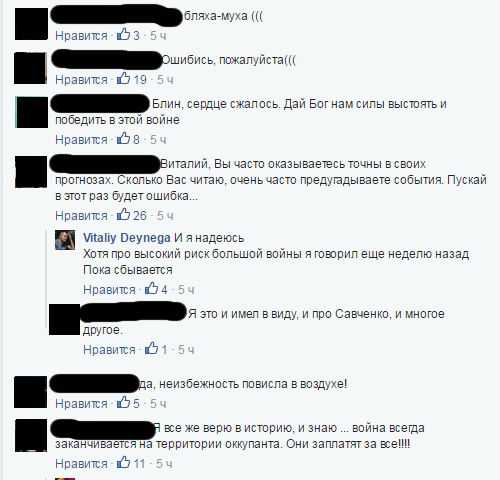This screenshot has width=500, height=480.
Task: Open likes list showing 8 likes
Action: [x=128, y=138]
